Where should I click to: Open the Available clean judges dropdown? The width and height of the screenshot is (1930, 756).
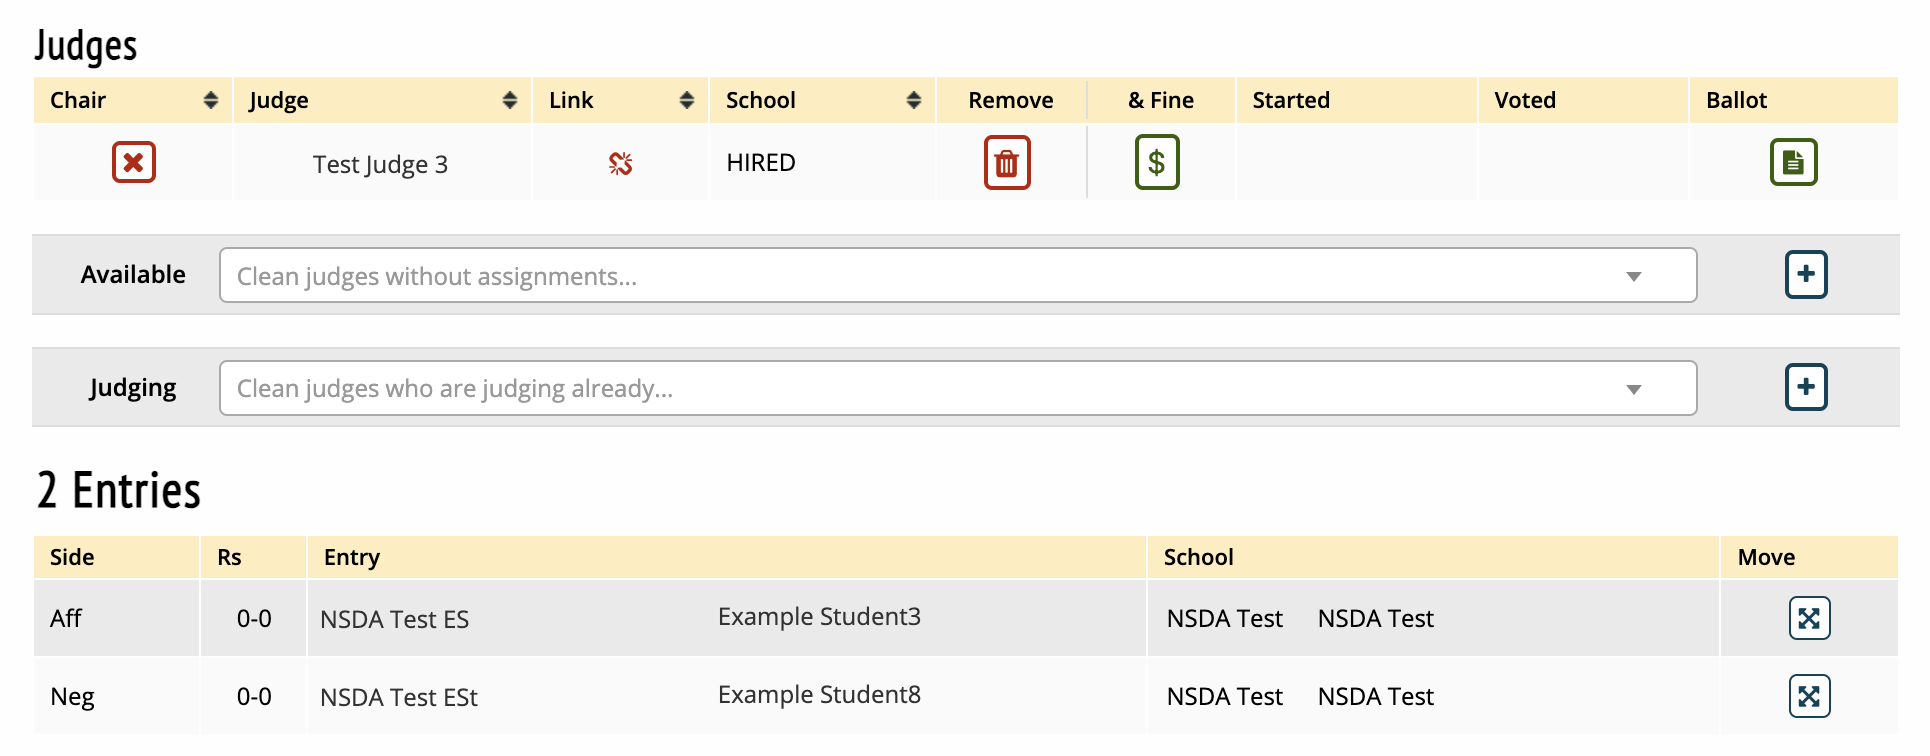pos(957,276)
